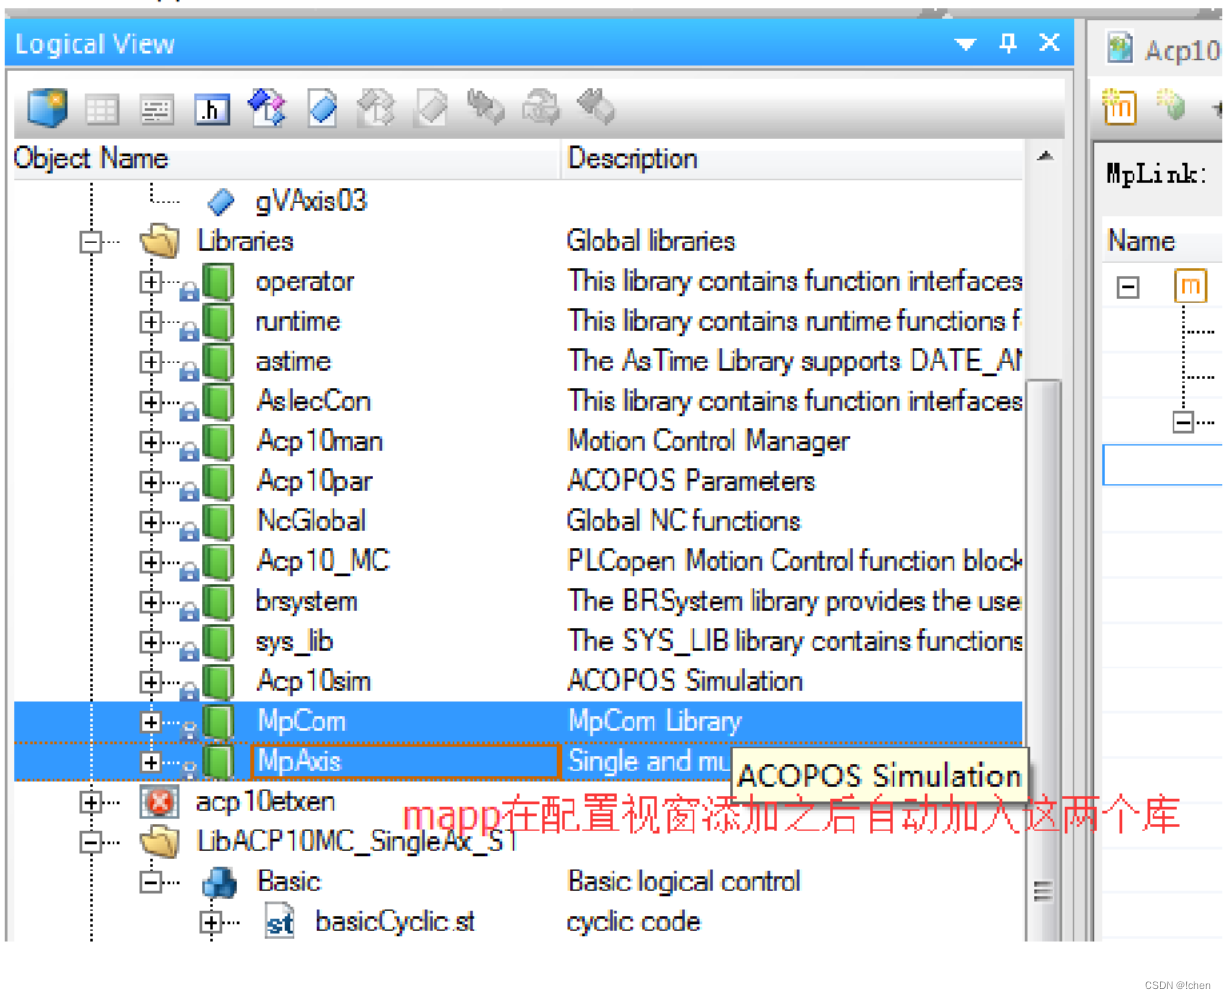The image size is (1226, 999).
Task: Expand the MpAxis library node
Action: [151, 762]
